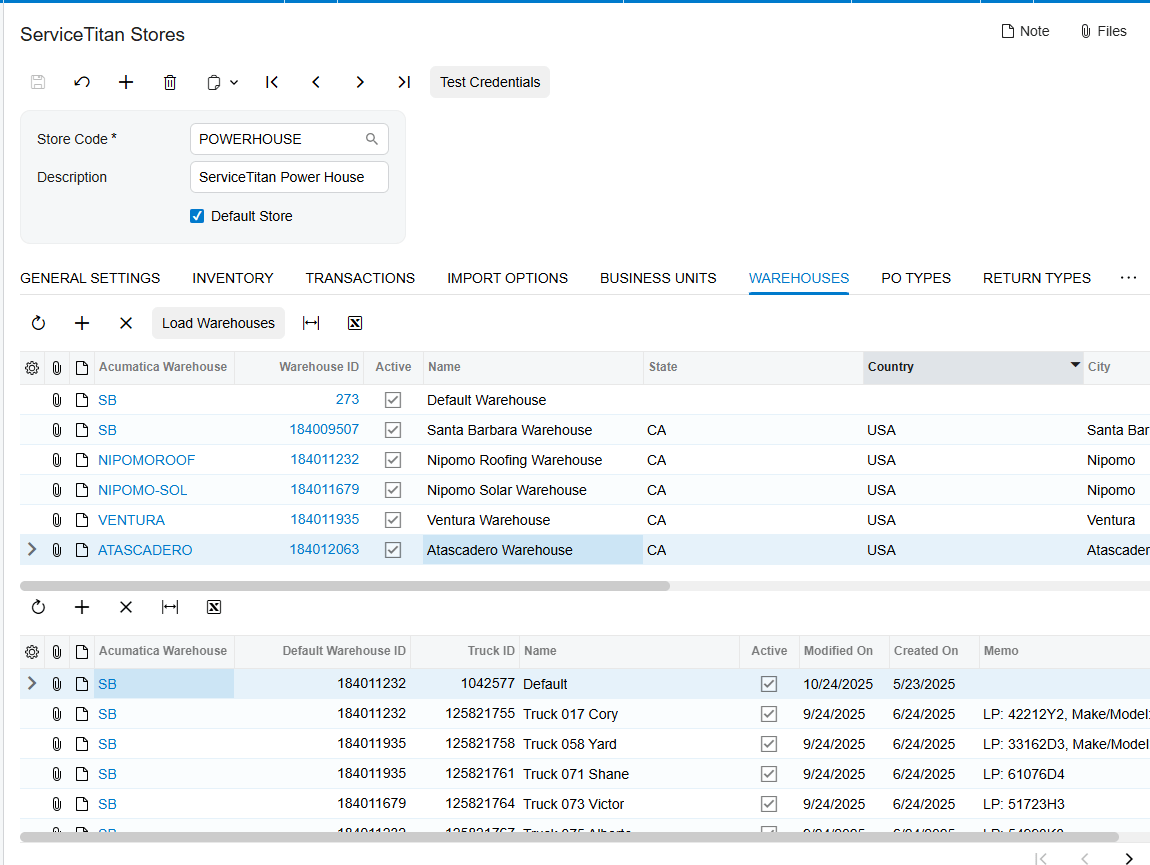Open the NIPOMOROOF warehouse link
1150x865 pixels.
147,460
